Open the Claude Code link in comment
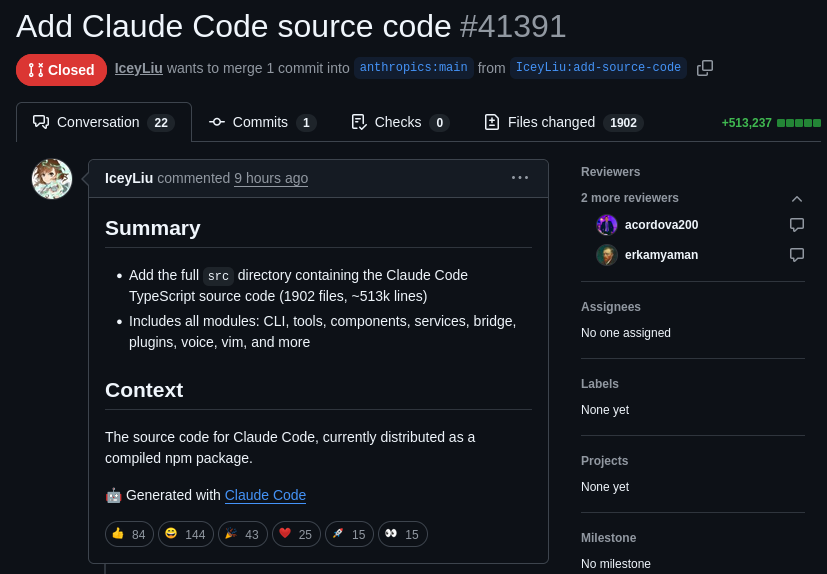827x574 pixels. 265,495
